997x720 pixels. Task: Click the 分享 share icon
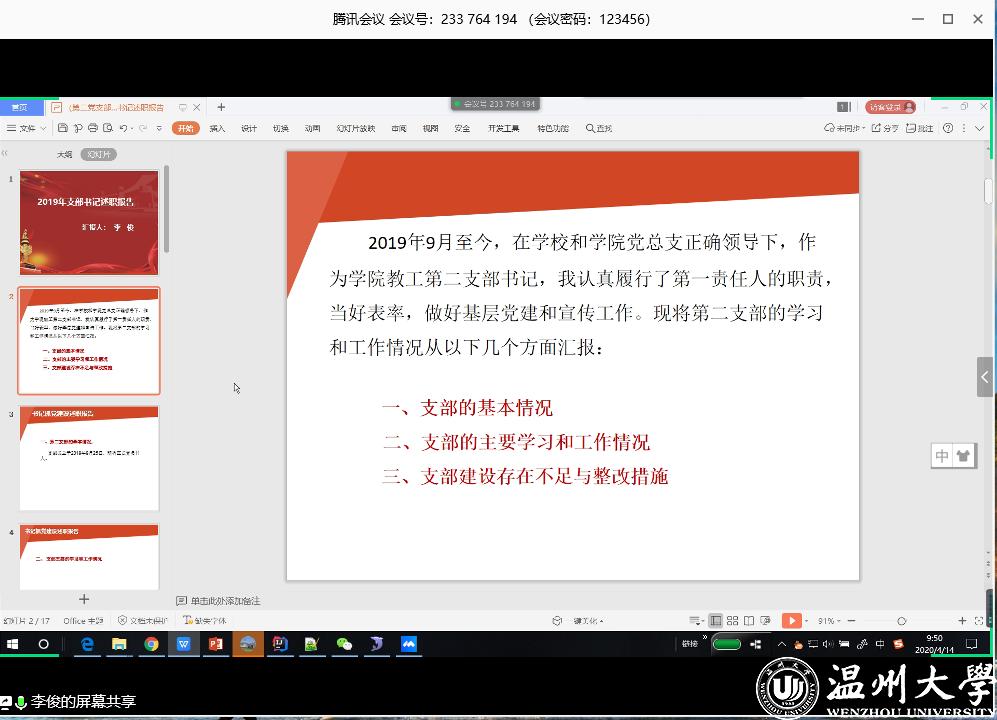tap(884, 128)
